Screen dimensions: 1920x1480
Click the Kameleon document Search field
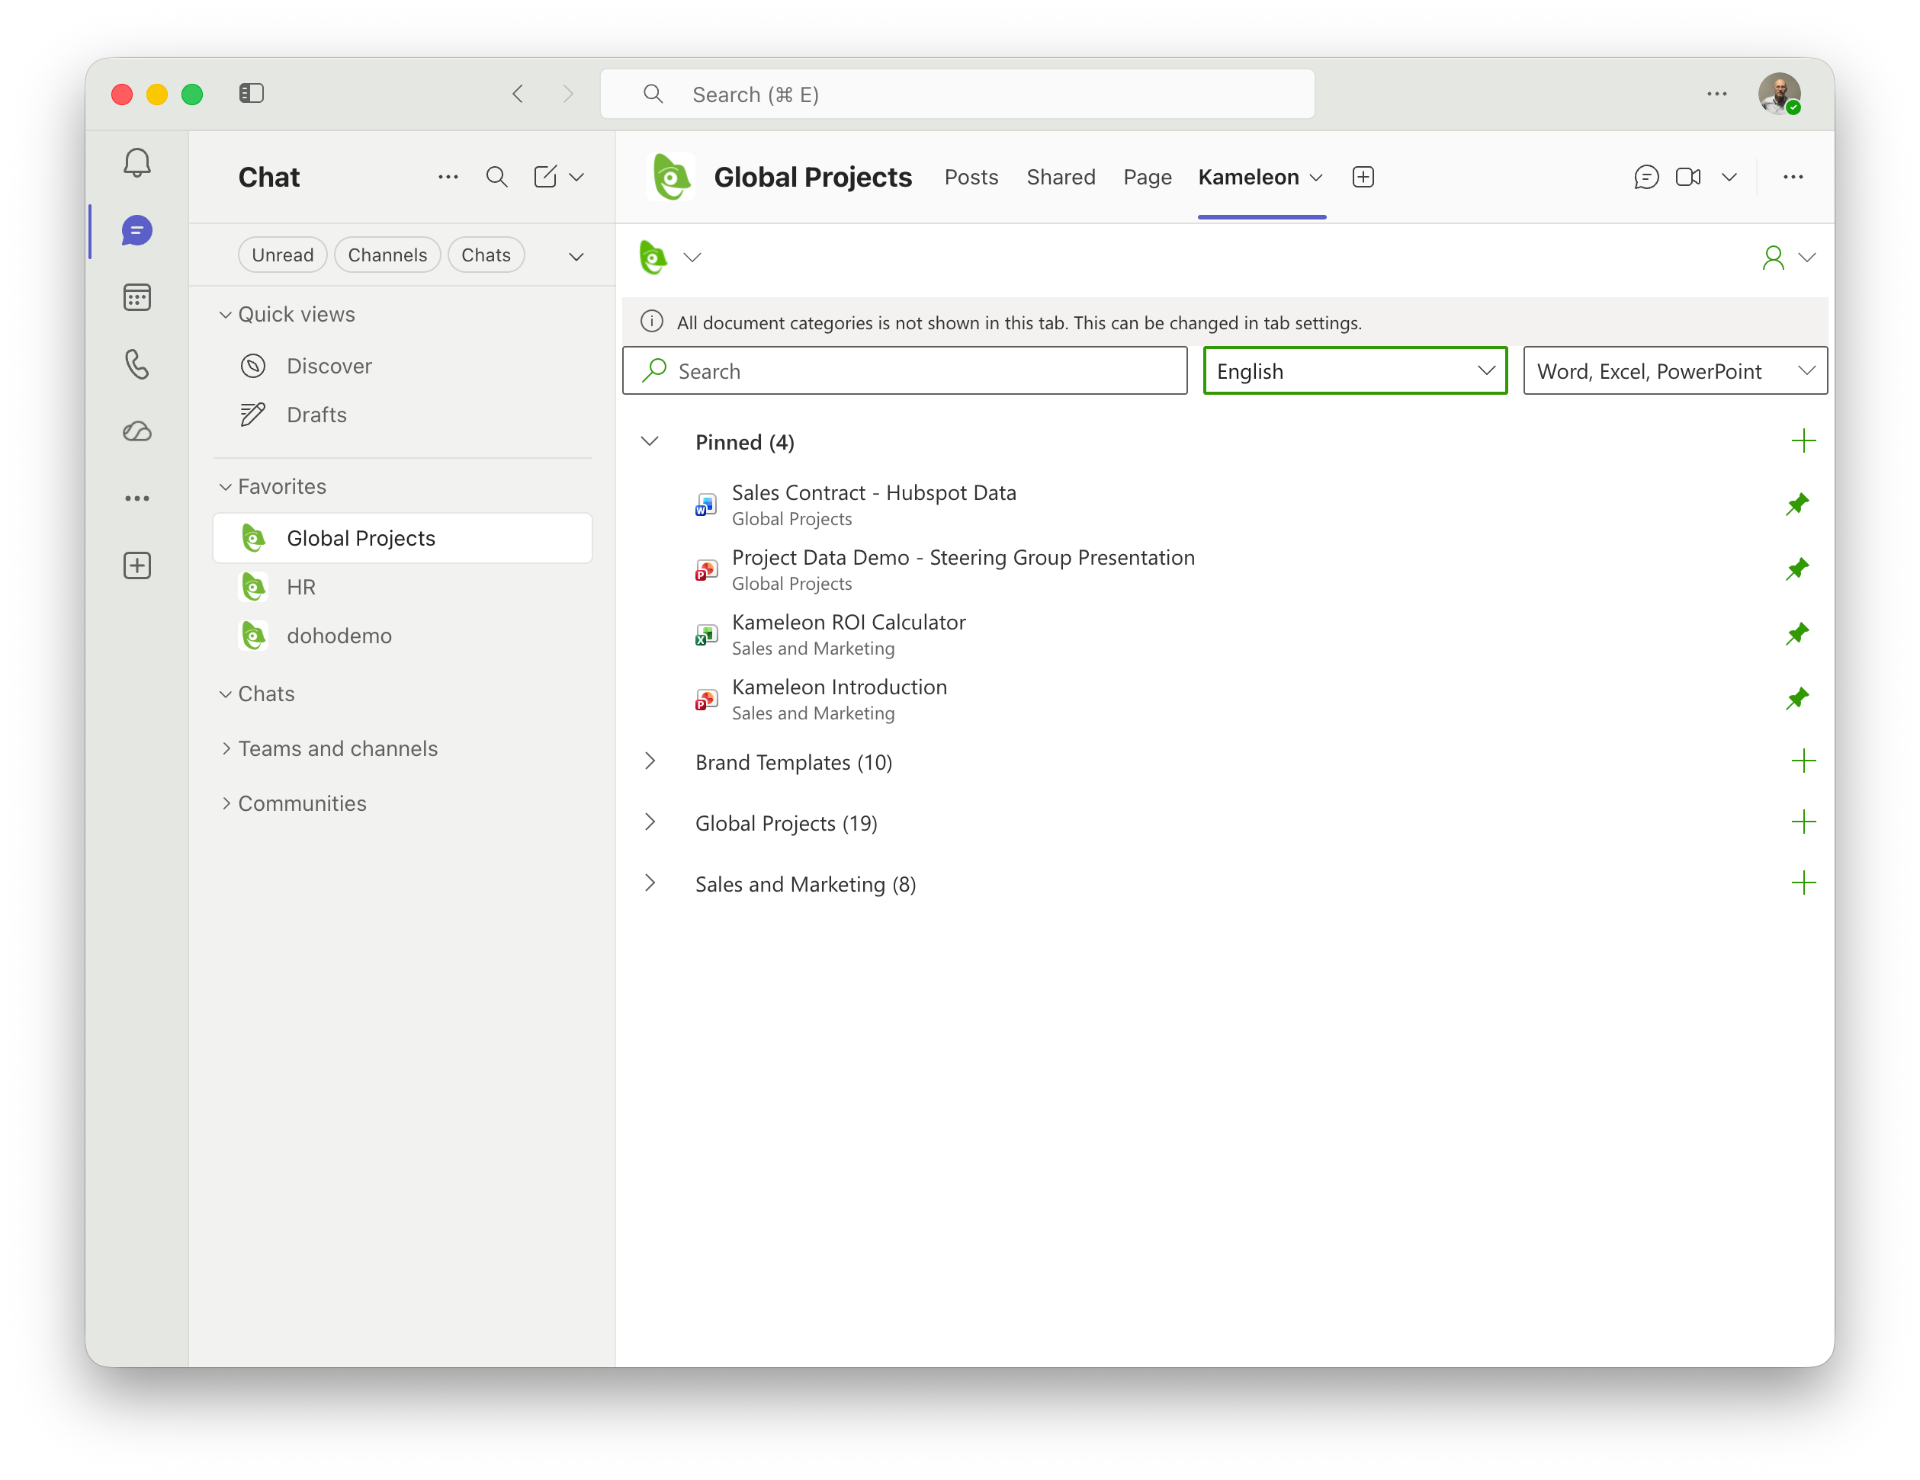tap(905, 371)
